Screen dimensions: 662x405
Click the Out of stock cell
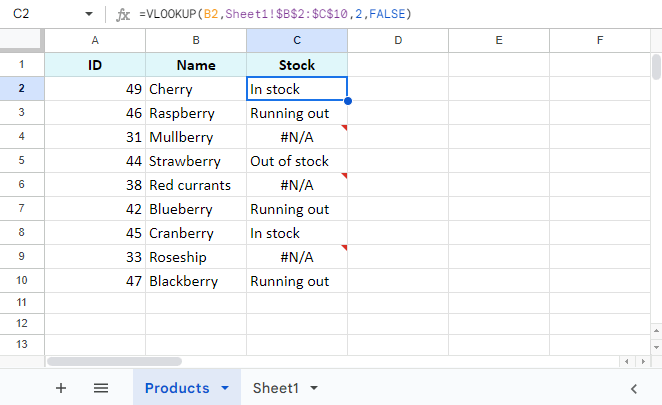297,161
